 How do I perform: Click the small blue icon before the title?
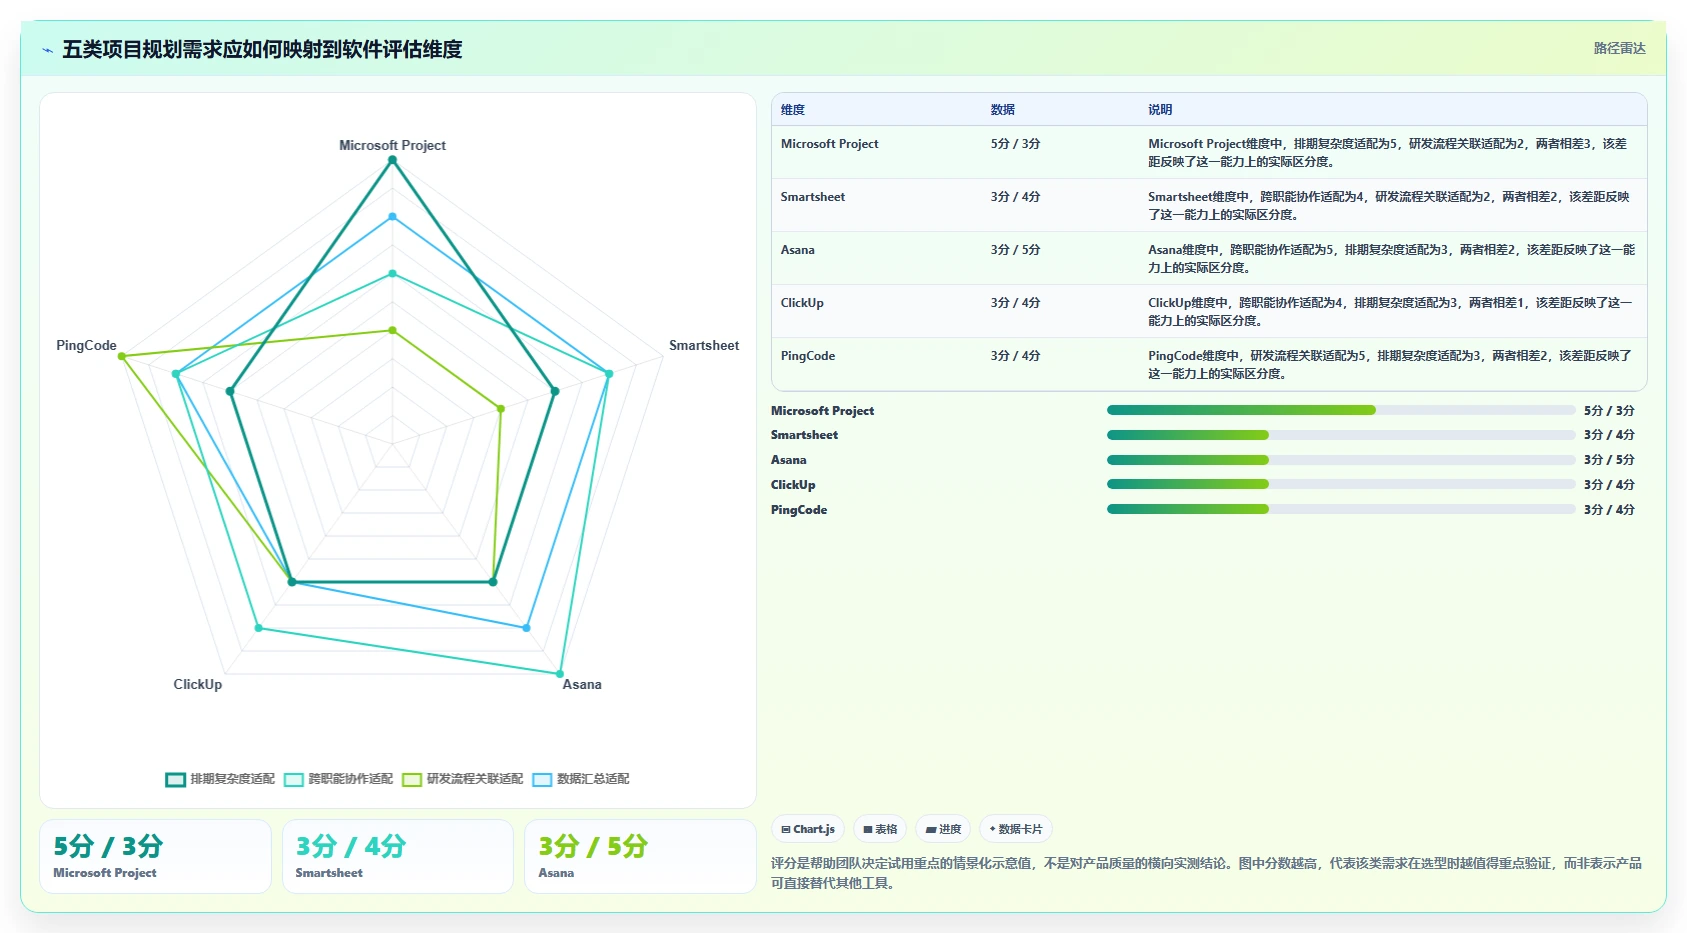[47, 50]
